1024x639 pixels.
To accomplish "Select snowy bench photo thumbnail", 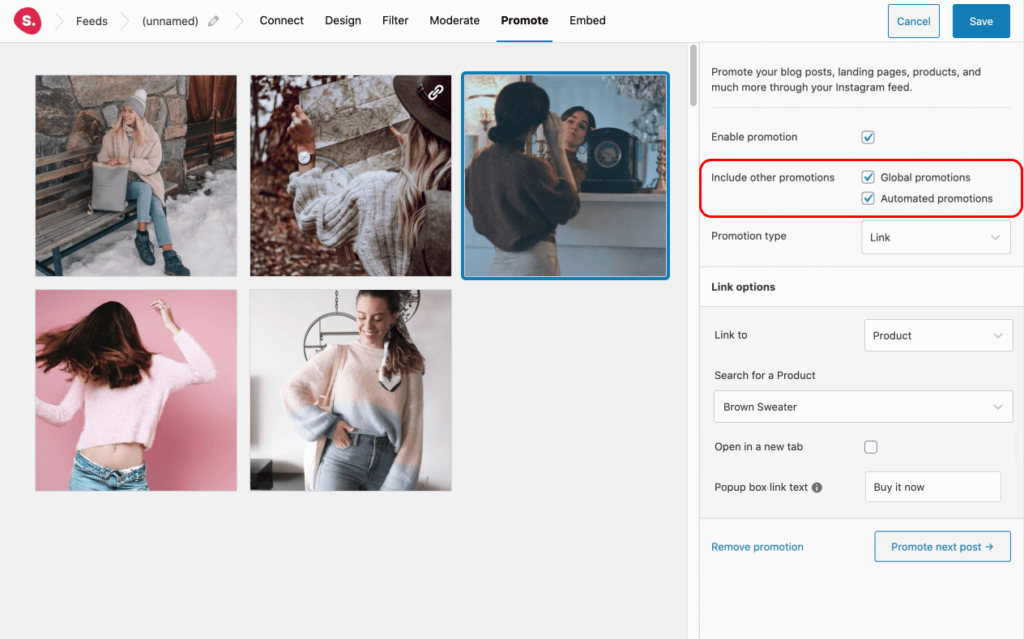I will pyautogui.click(x=136, y=175).
